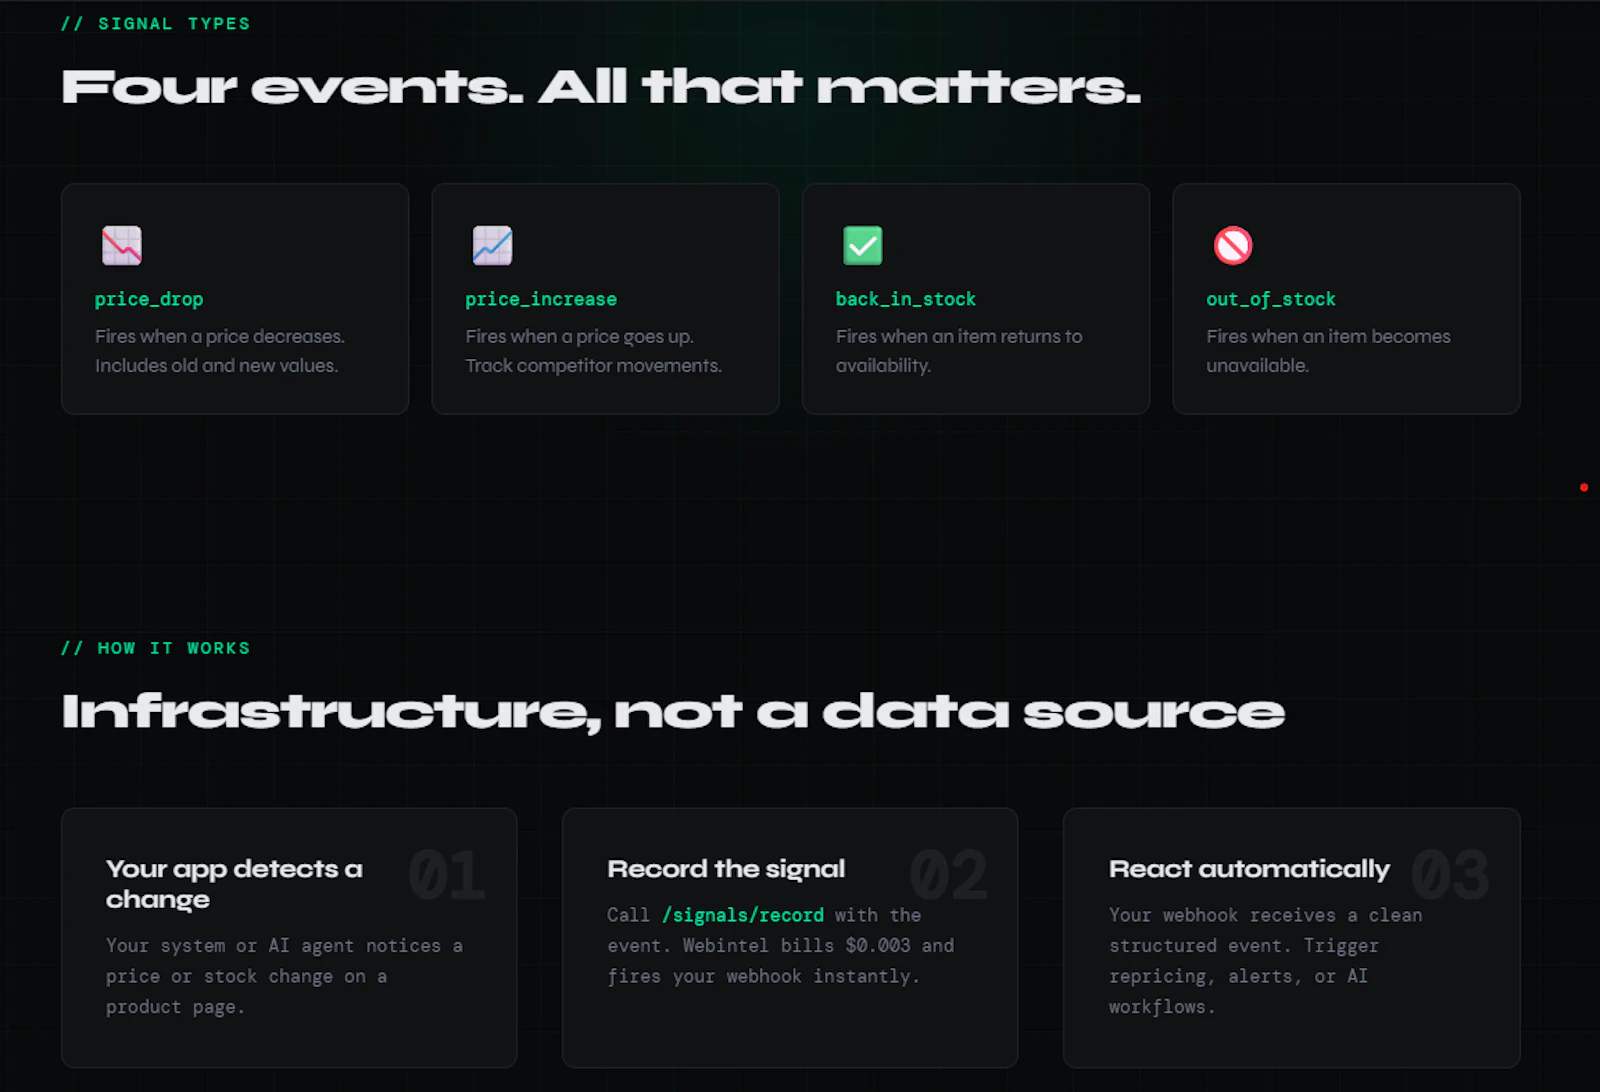Click 'Your system or AI agent notices' text
The width and height of the screenshot is (1600, 1092).
pos(284,946)
